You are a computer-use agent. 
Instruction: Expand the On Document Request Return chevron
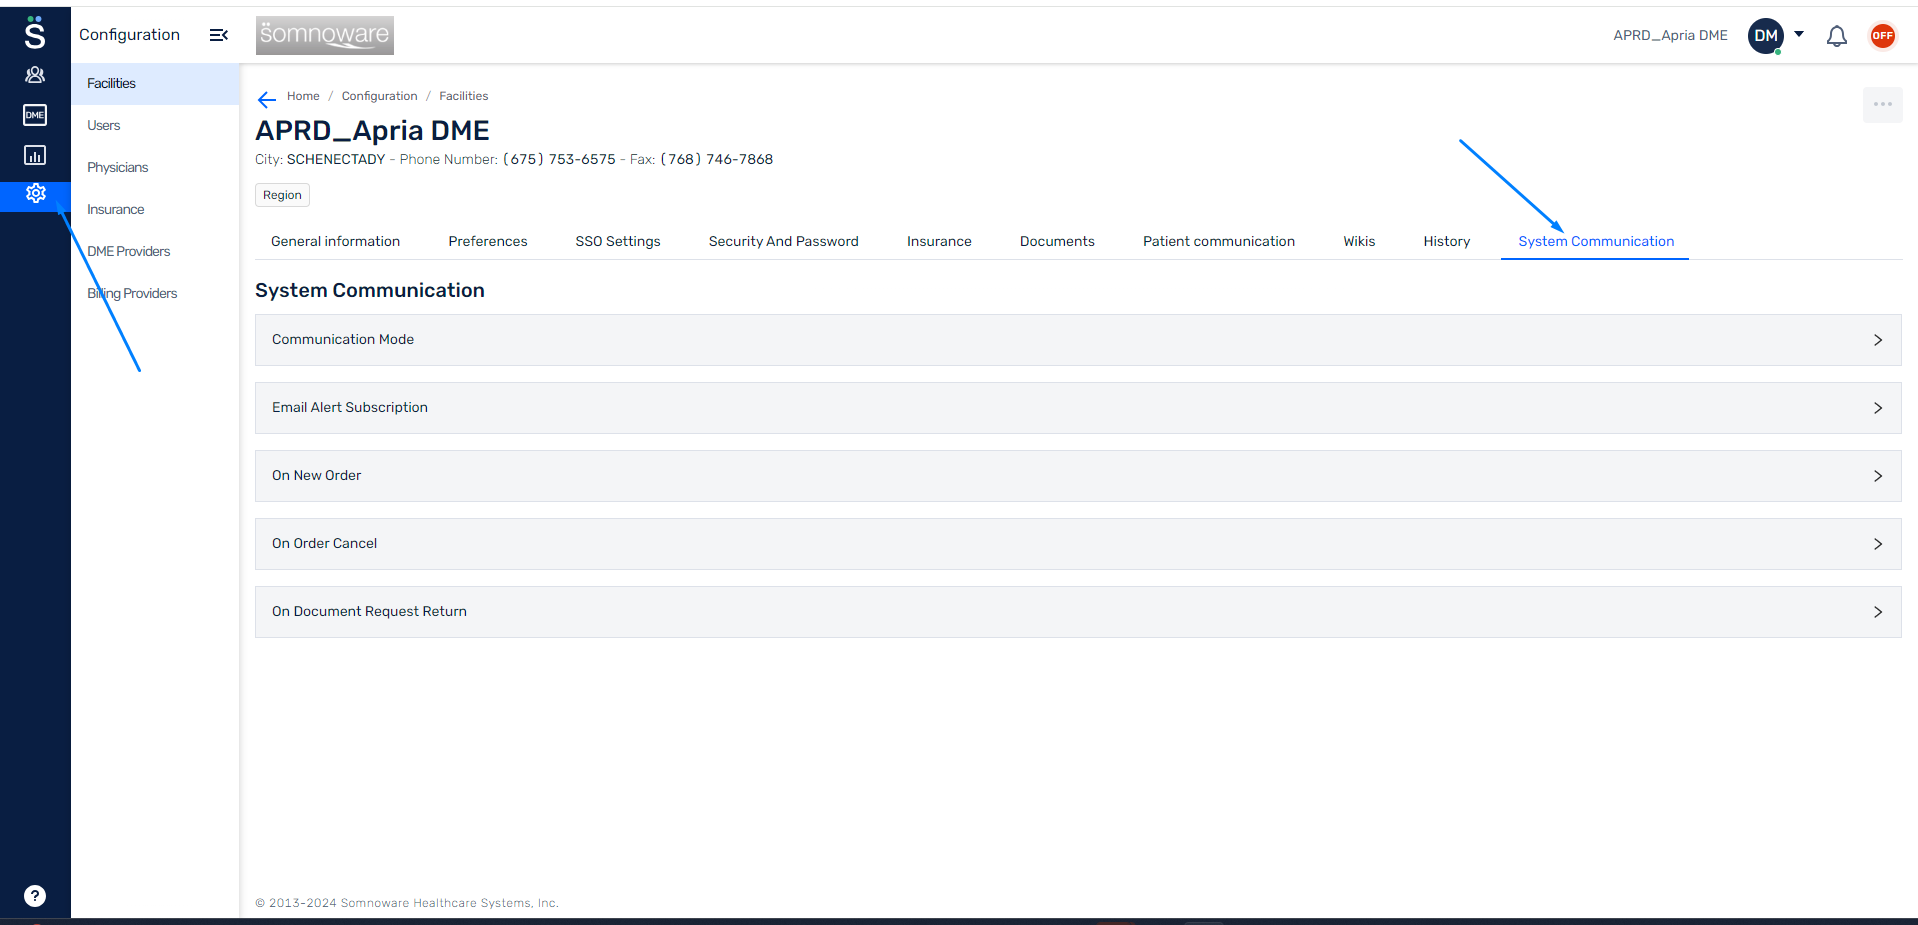click(x=1878, y=612)
